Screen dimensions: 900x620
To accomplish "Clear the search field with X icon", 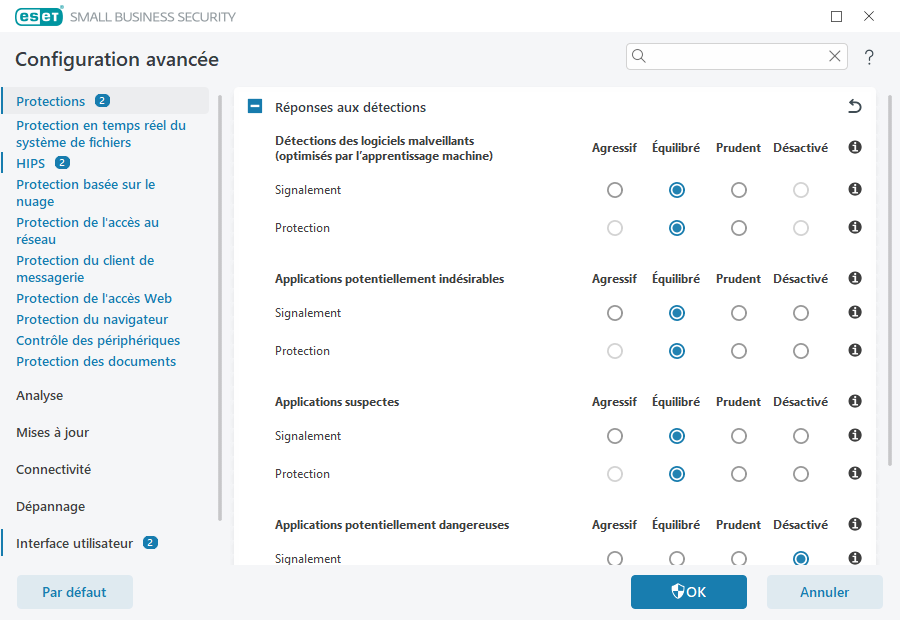I will (x=834, y=57).
